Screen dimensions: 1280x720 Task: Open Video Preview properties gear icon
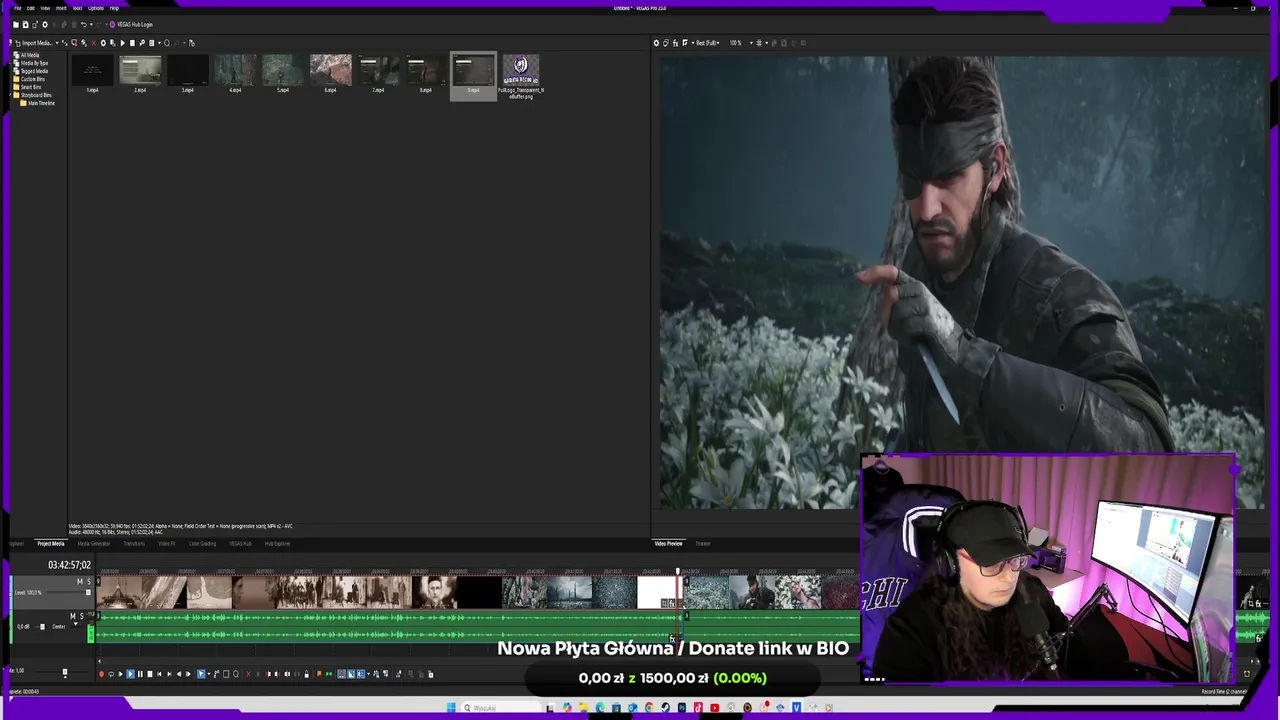pyautogui.click(x=656, y=43)
